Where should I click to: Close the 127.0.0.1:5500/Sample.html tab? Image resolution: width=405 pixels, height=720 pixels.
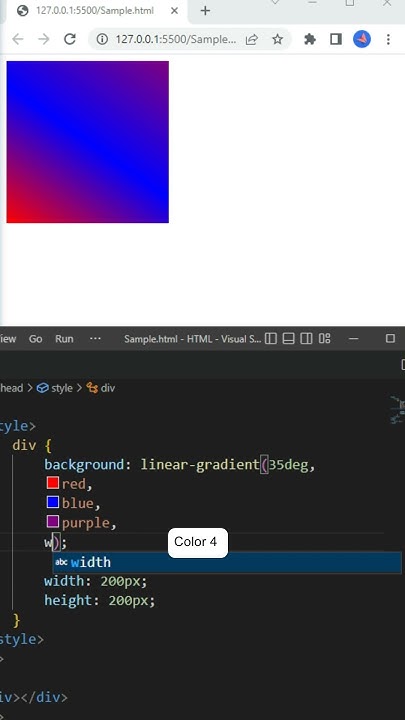point(174,11)
